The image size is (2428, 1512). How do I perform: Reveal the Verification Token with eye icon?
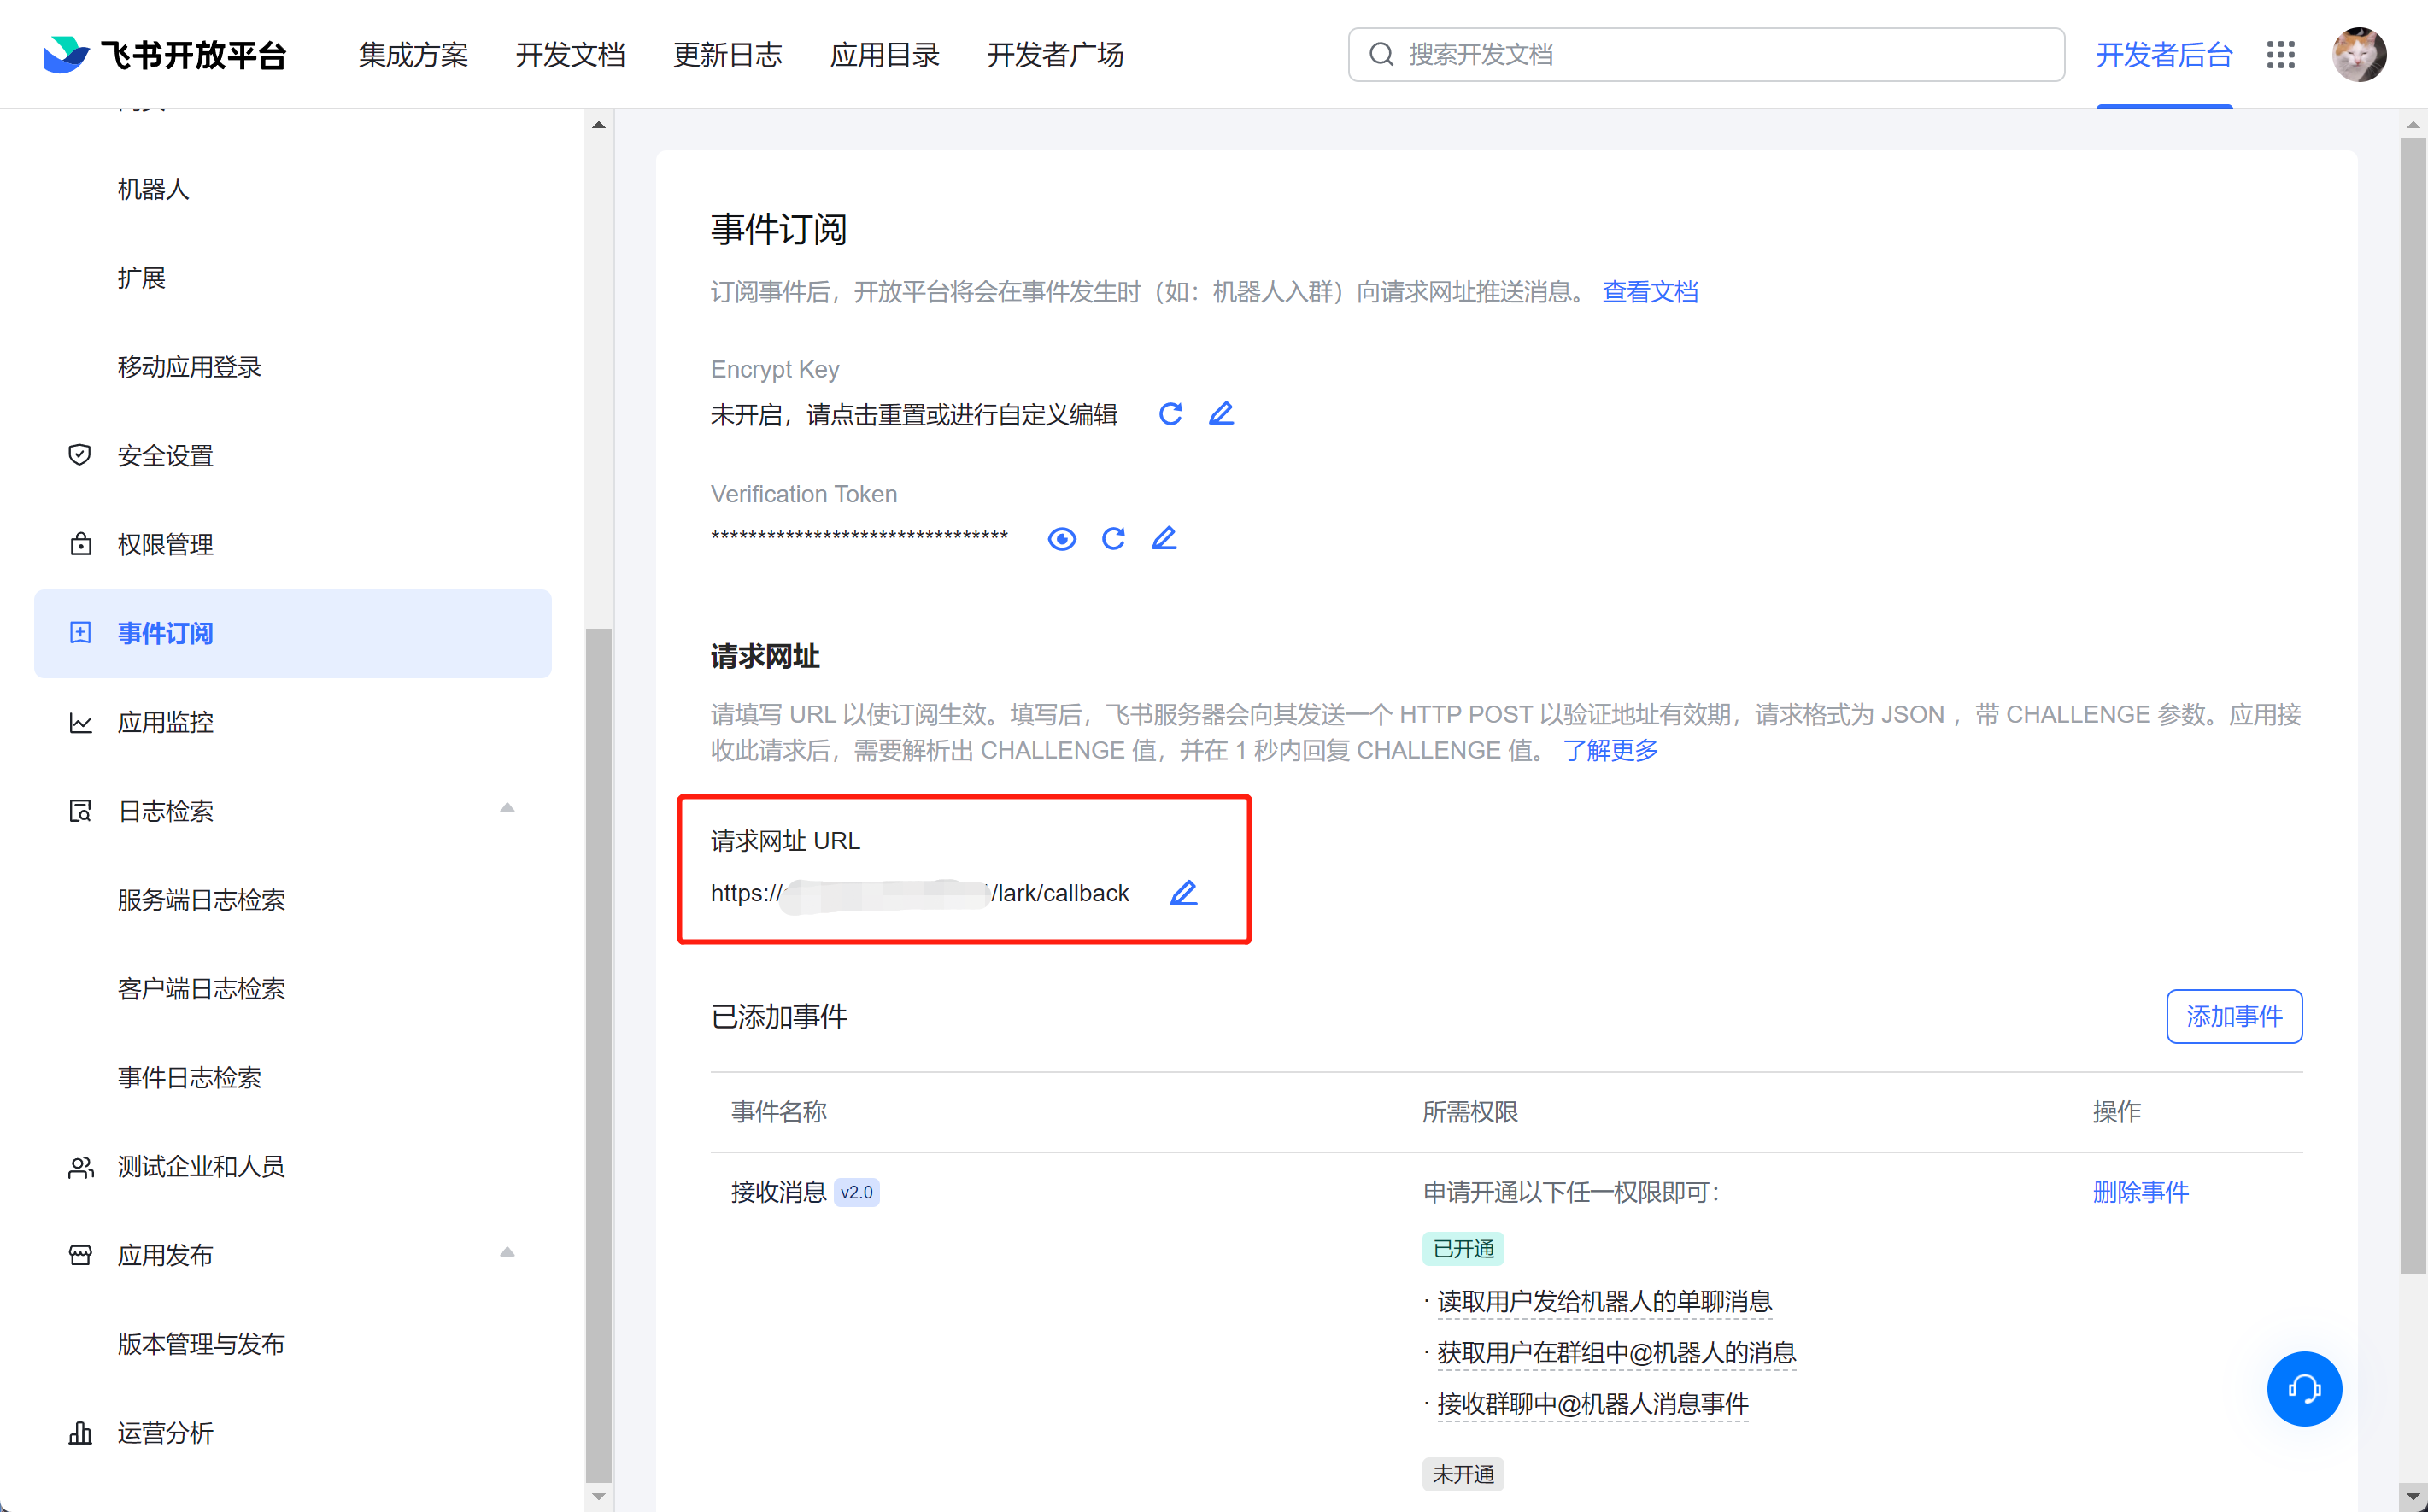click(x=1062, y=539)
